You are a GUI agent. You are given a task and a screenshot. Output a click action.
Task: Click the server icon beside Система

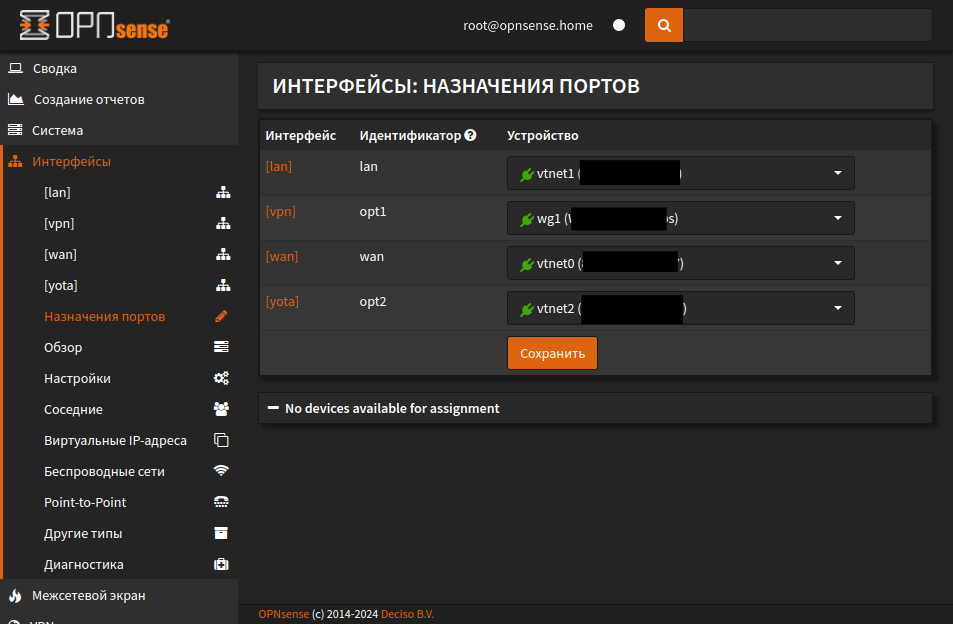pos(15,130)
